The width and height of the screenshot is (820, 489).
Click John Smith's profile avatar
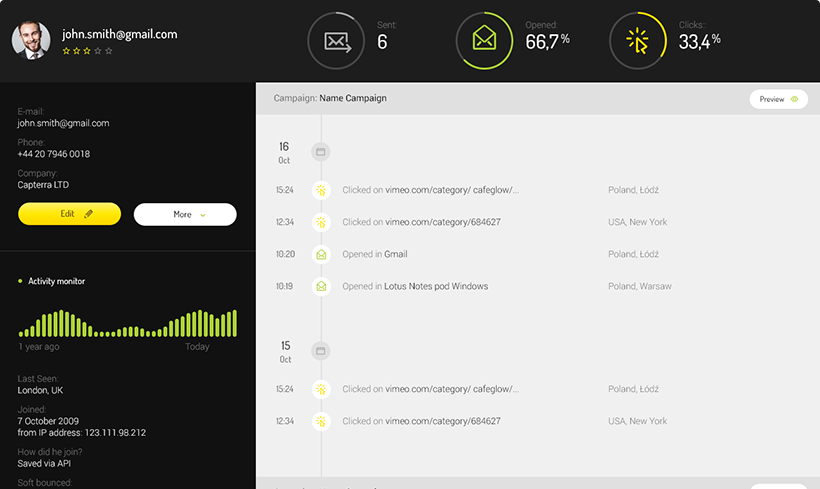(x=31, y=41)
